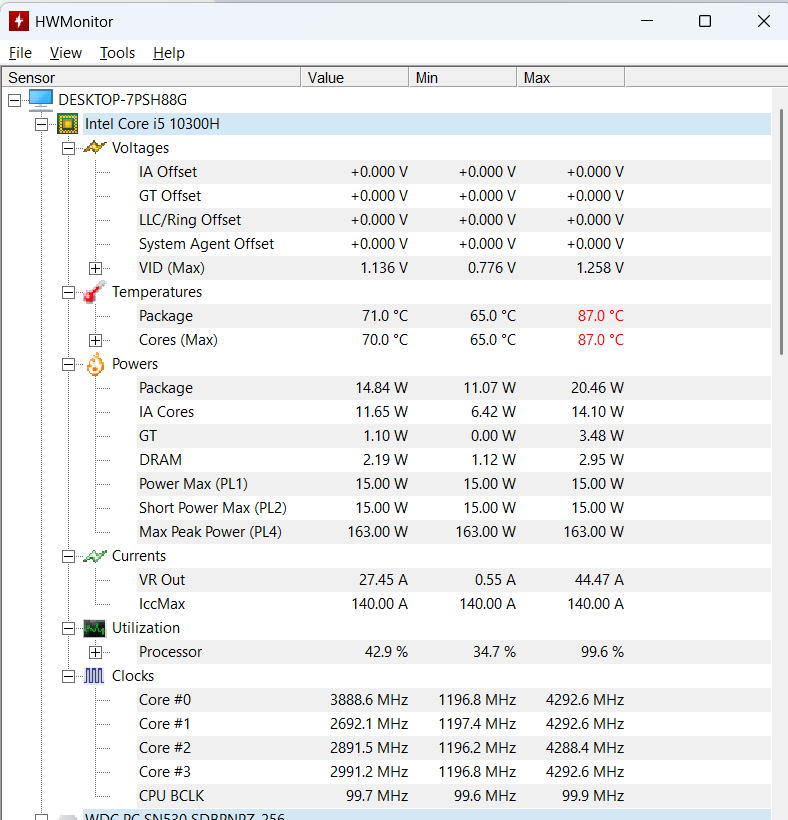The width and height of the screenshot is (788, 820).
Task: Select the Short Power Max (PL2) row
Action: (454, 508)
